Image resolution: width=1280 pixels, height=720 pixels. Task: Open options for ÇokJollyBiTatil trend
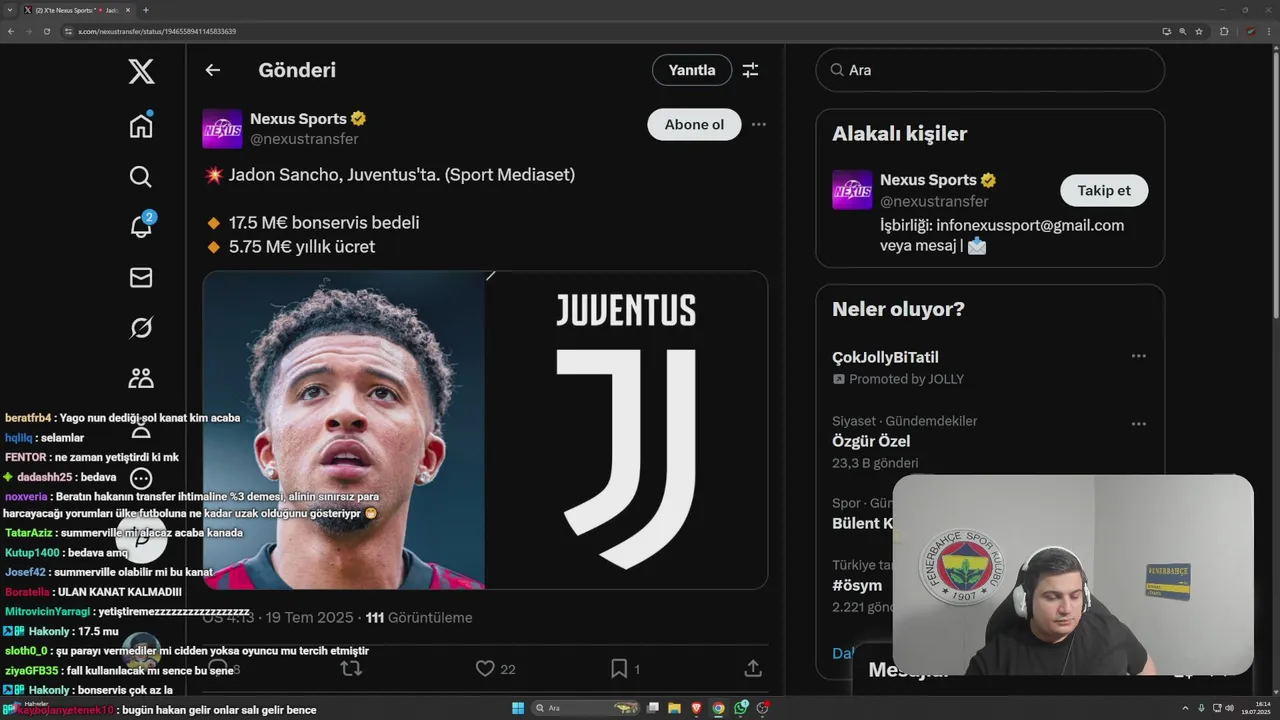1138,356
